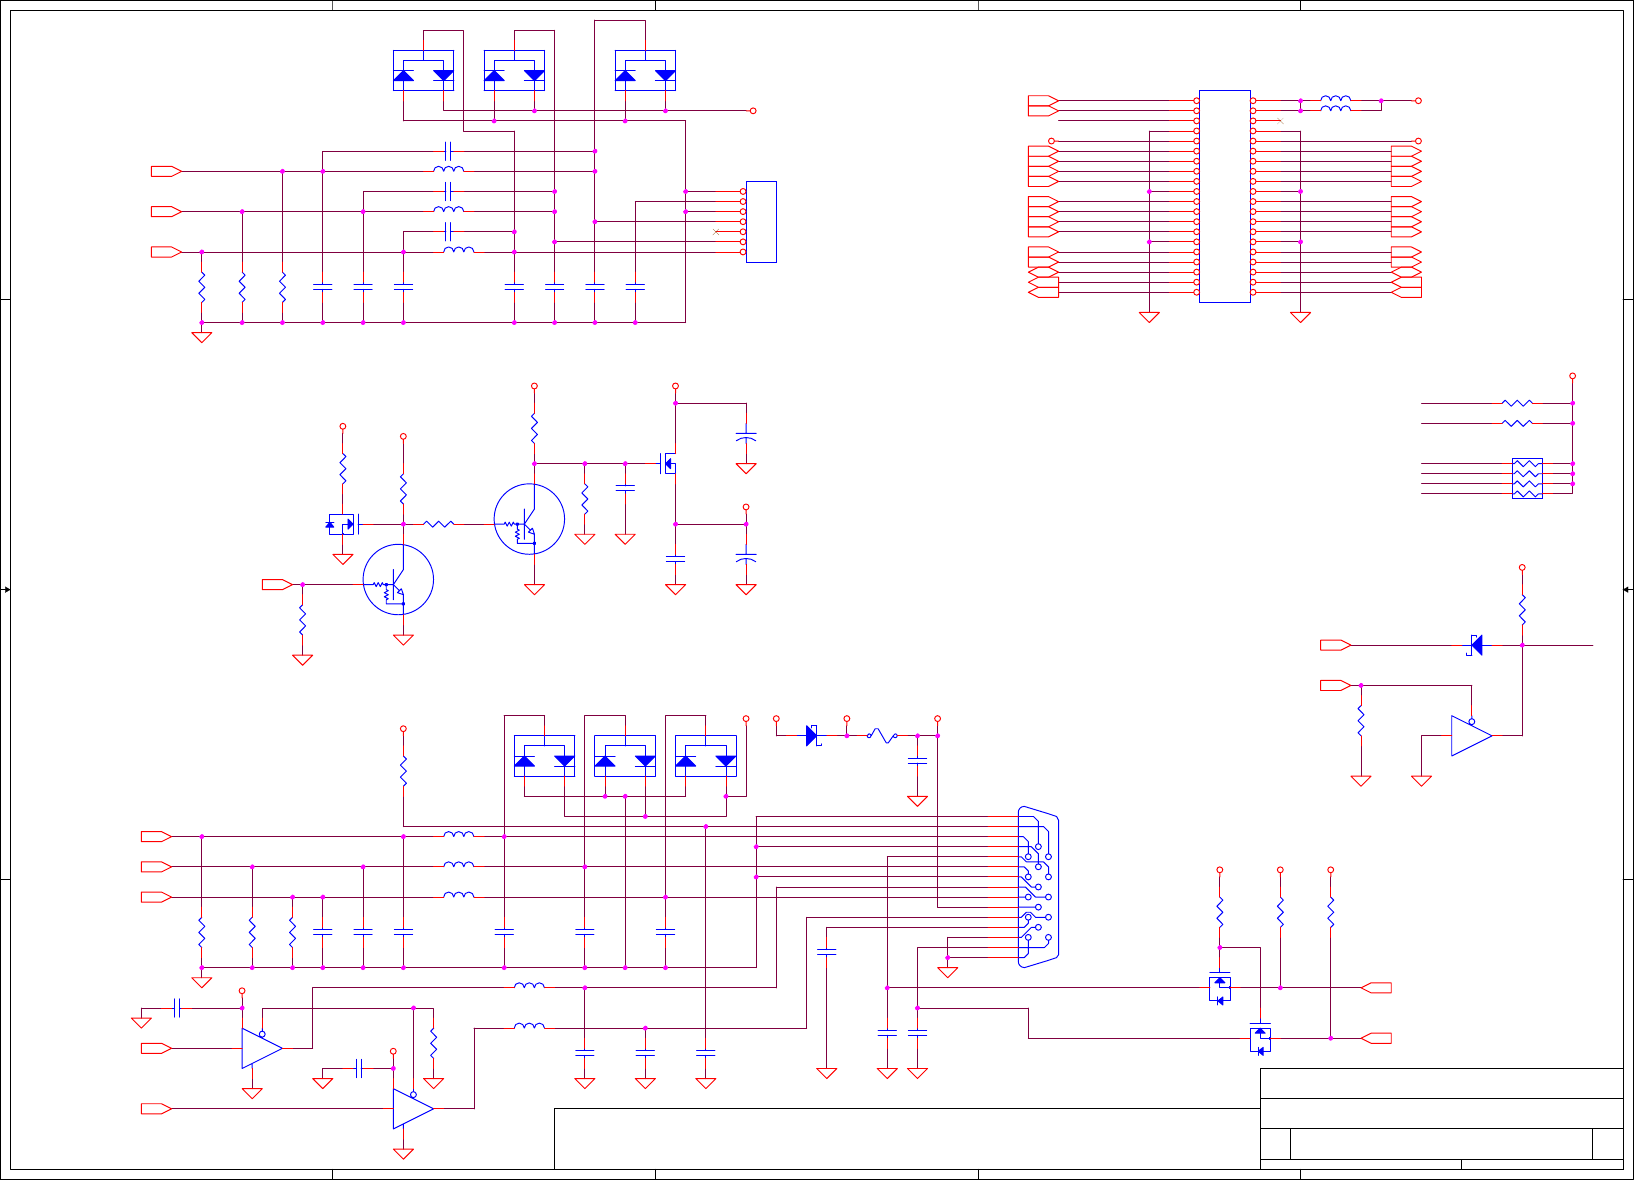
Task: Select leftmost dual-diode package in top row
Action: (x=423, y=71)
